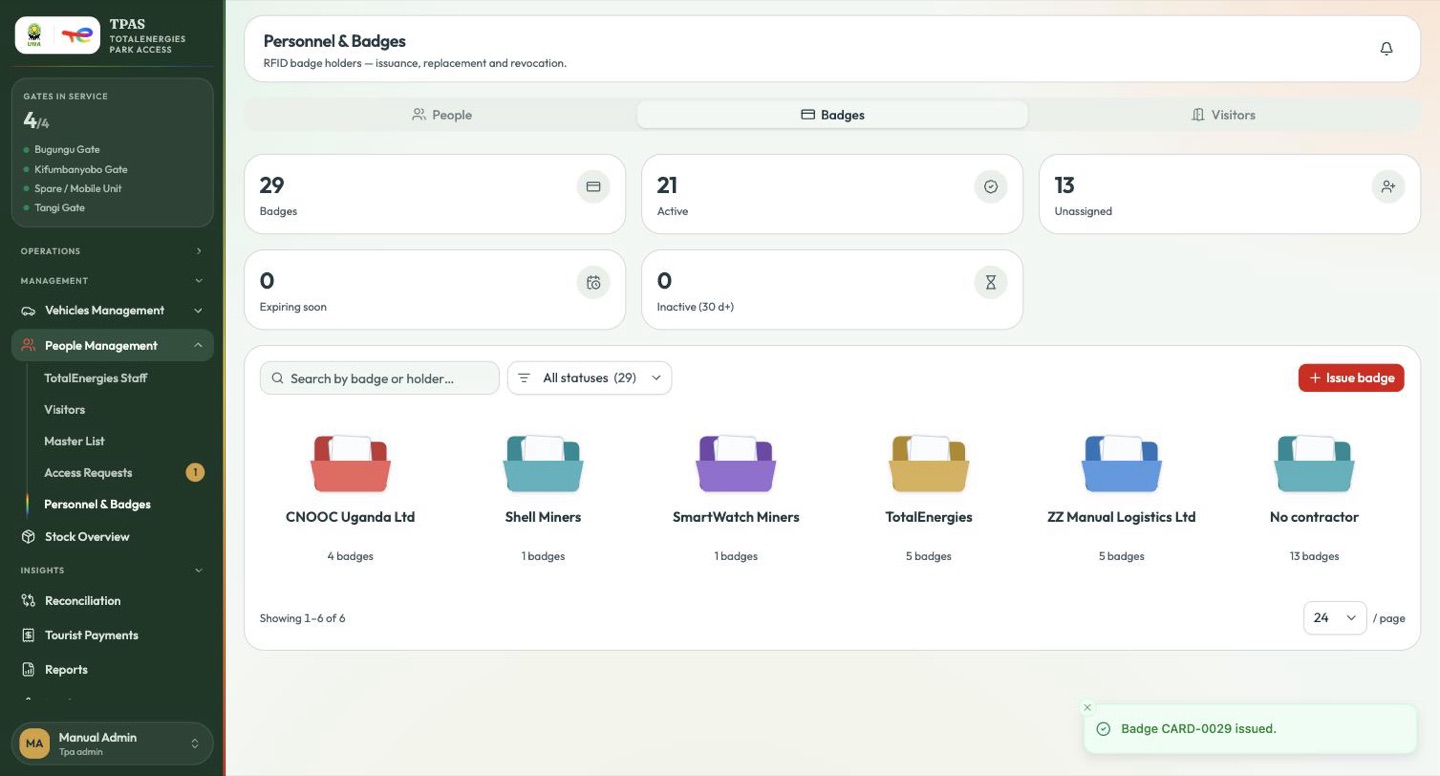The width and height of the screenshot is (1440, 776).
Task: Click the Spare / Mobile Unit entry
Action: (x=78, y=189)
